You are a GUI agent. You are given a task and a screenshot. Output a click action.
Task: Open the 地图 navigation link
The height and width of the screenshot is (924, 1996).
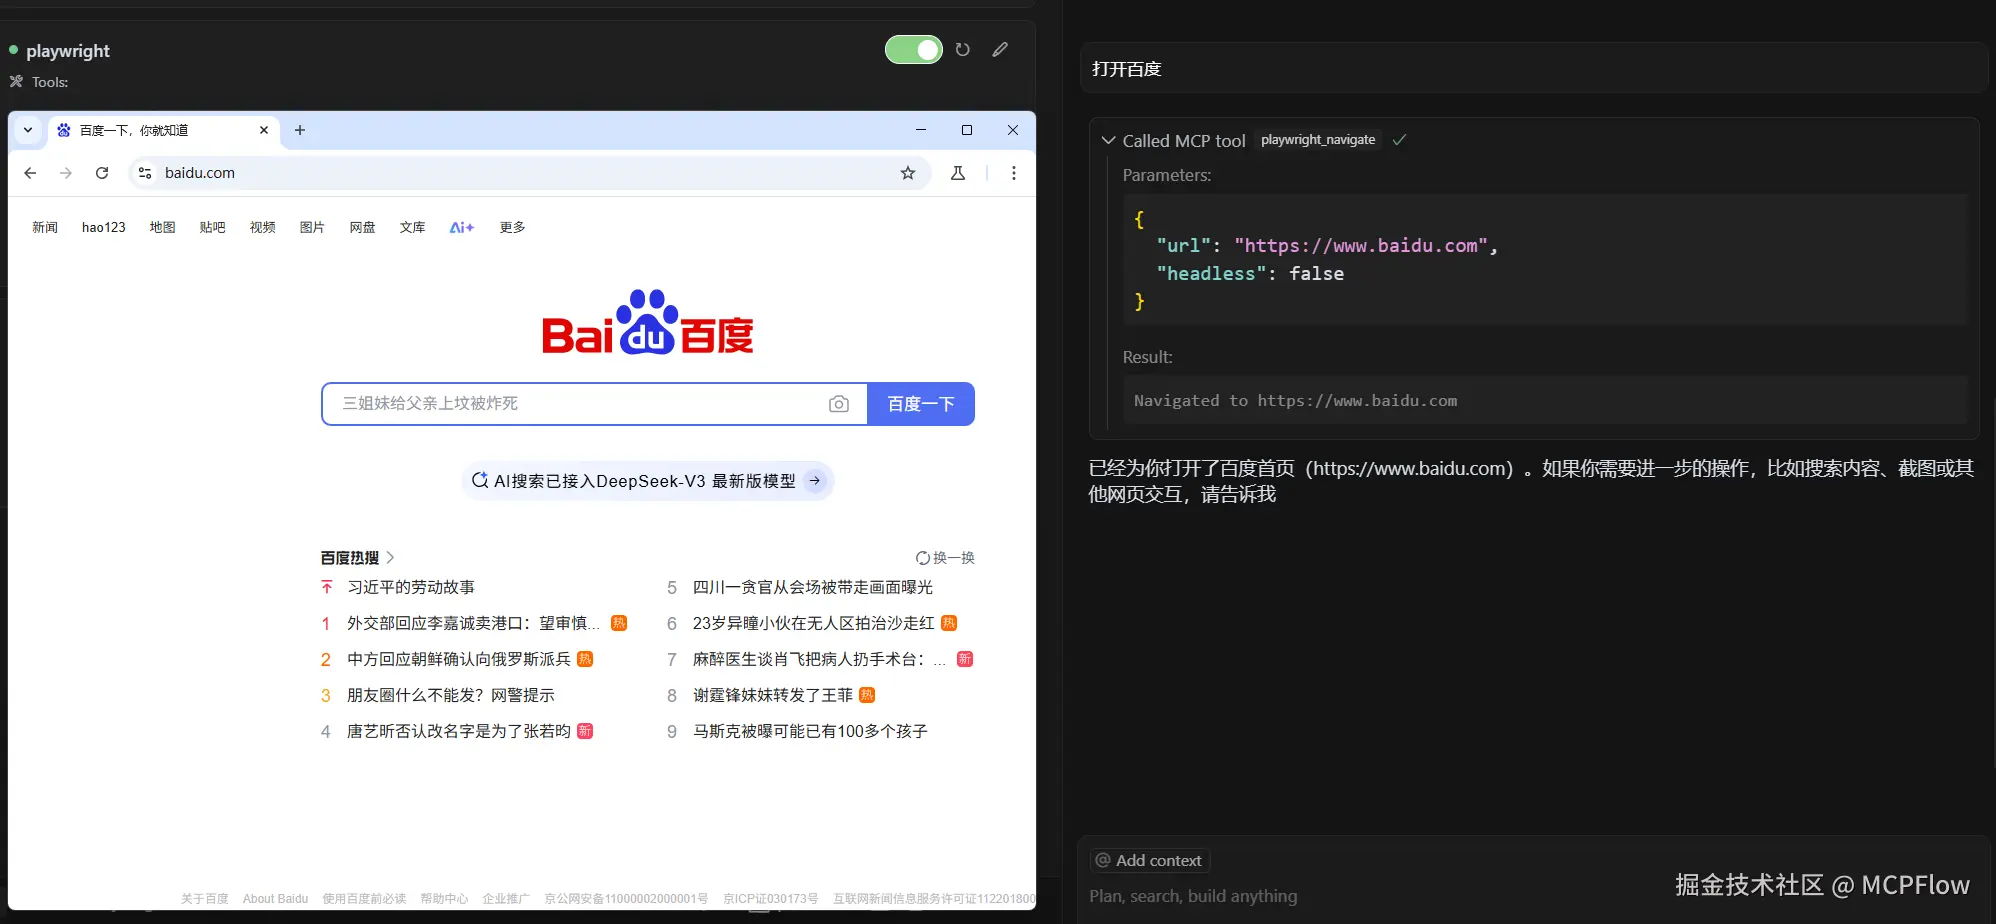tap(163, 227)
